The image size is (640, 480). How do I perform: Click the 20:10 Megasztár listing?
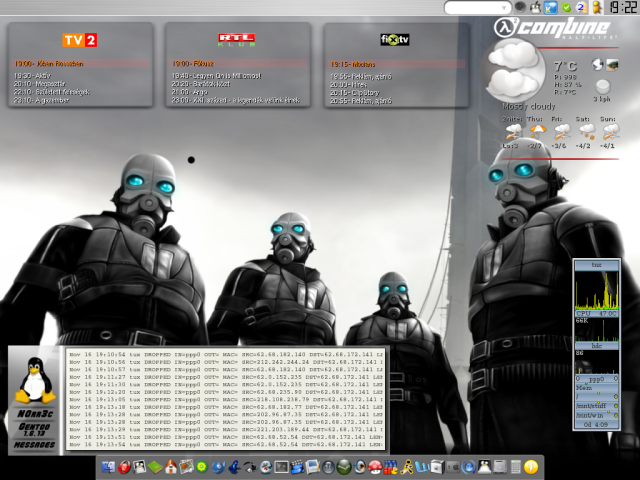click(40, 84)
